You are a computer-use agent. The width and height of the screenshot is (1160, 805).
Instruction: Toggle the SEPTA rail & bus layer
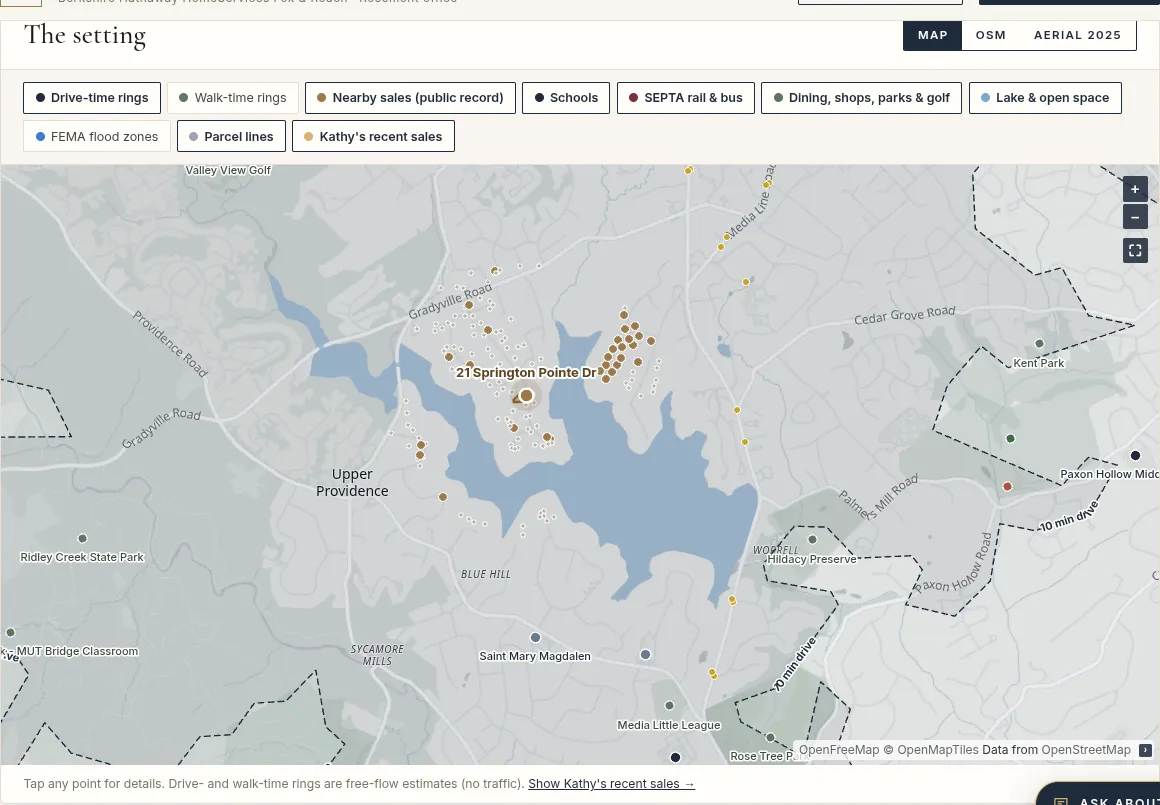[686, 98]
